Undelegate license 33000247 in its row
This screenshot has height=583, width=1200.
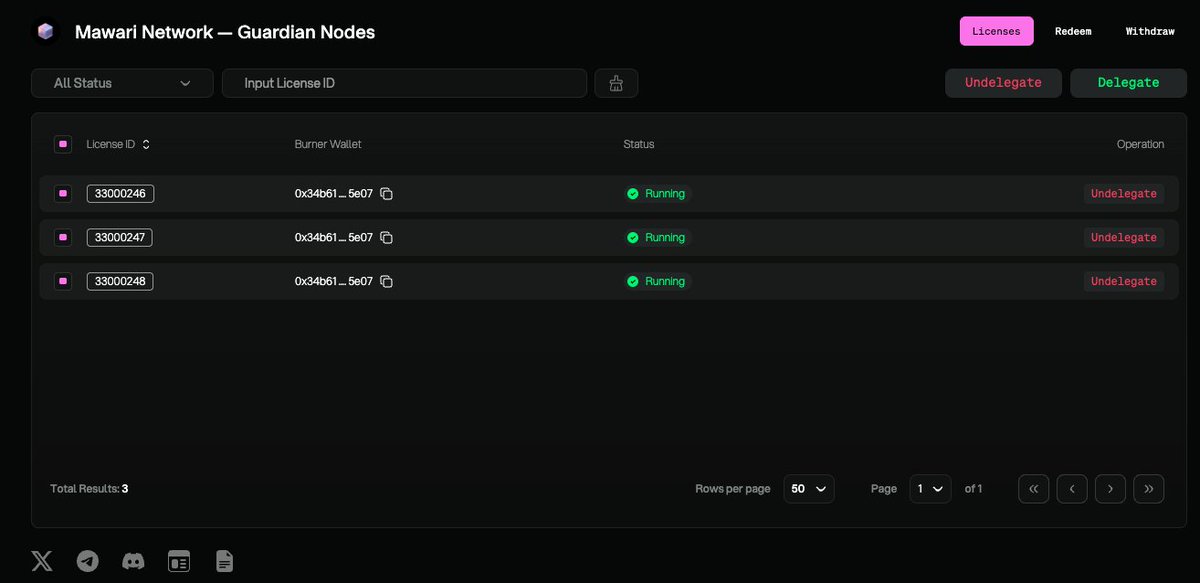click(x=1124, y=238)
